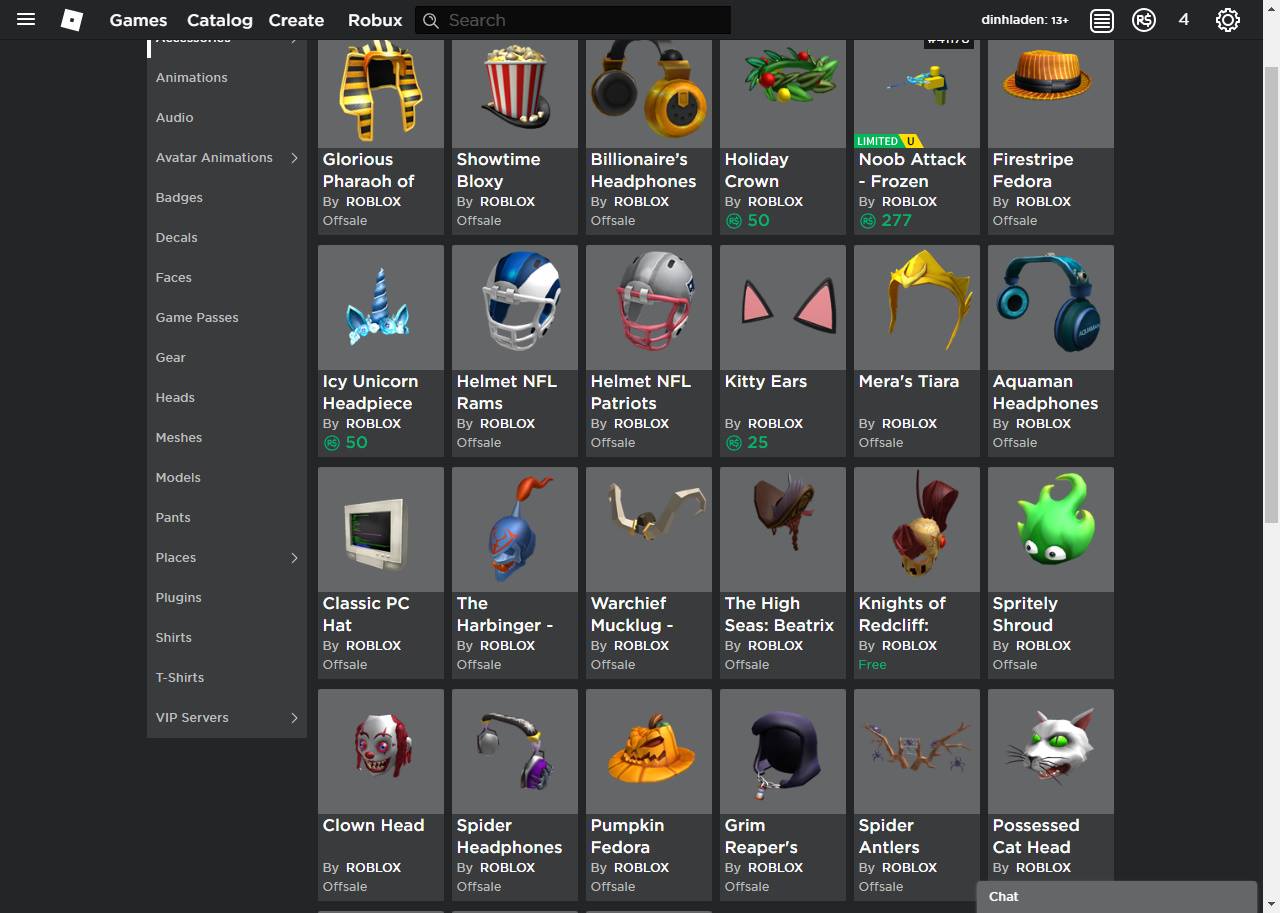Image resolution: width=1280 pixels, height=913 pixels.
Task: Open the Showtime Bloxy hat thumbnail
Action: click(515, 93)
